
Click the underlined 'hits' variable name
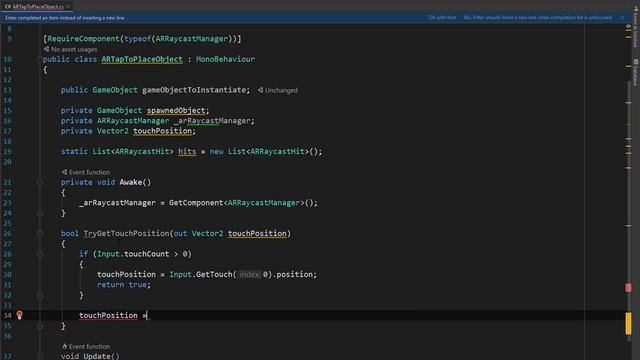click(187, 151)
